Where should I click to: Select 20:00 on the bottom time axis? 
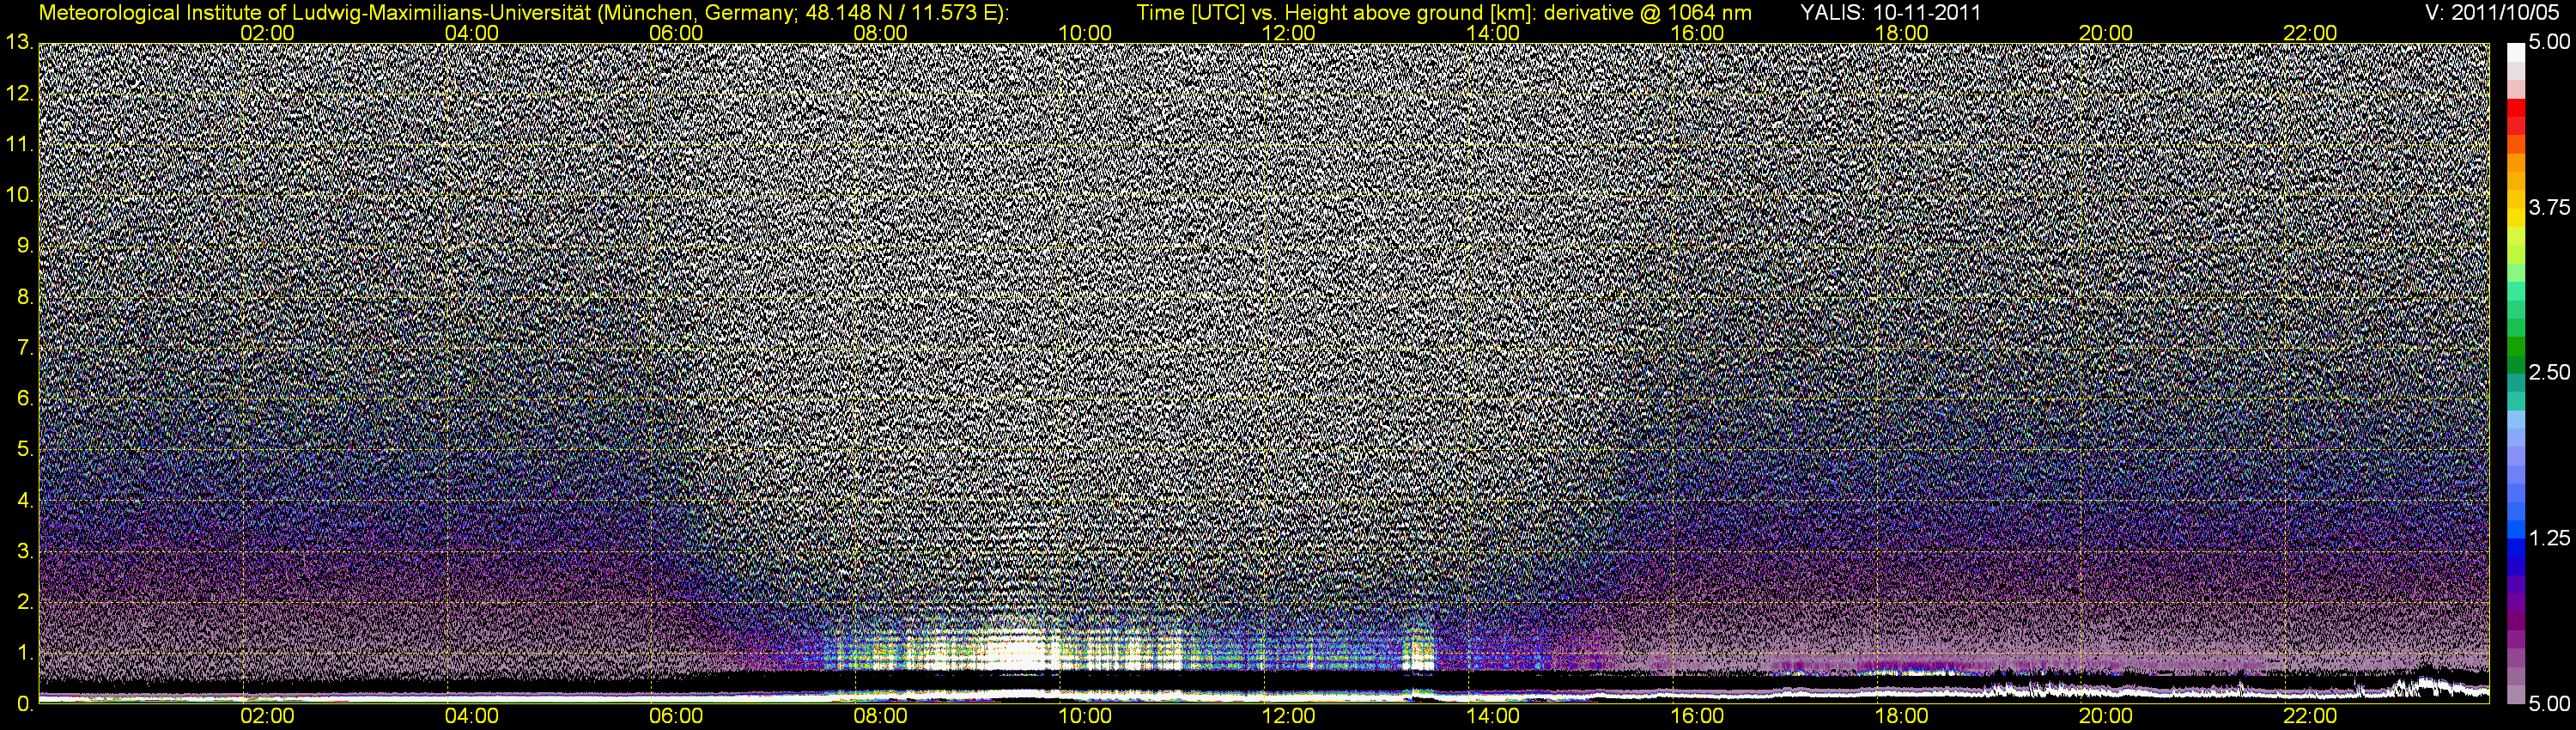[2106, 717]
